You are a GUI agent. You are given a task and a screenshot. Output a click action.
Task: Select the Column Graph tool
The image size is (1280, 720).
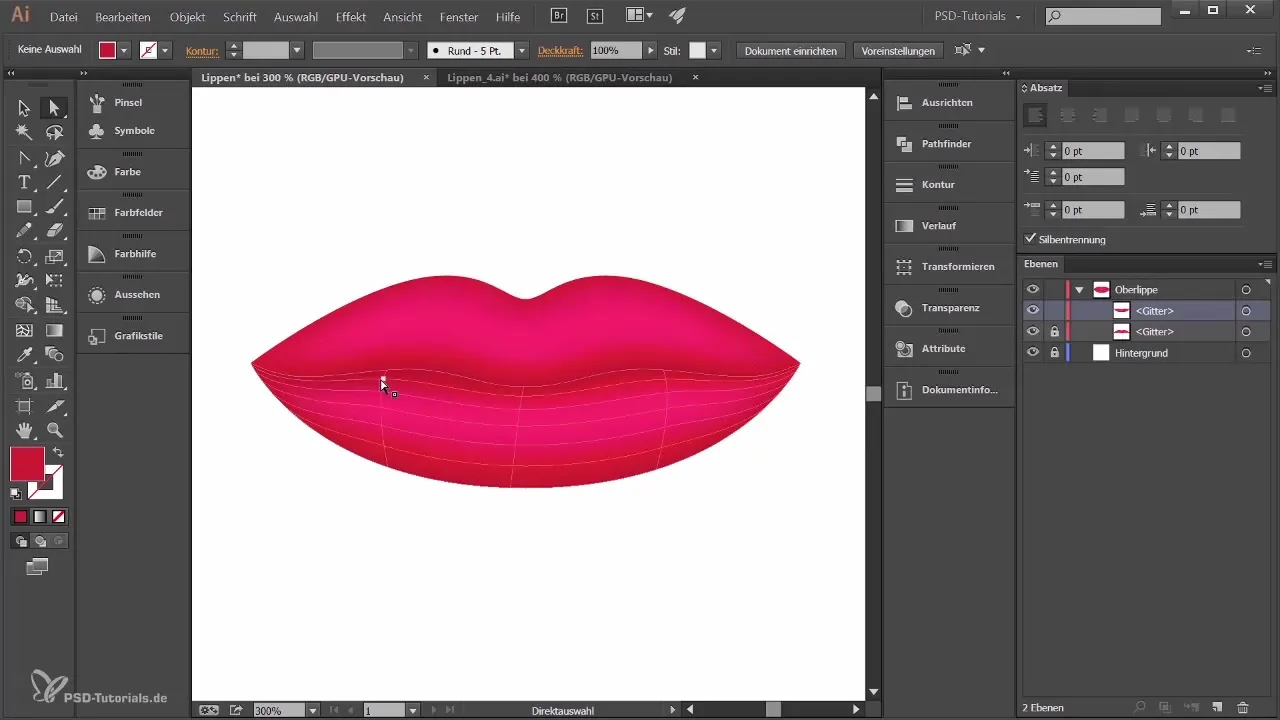[54, 381]
